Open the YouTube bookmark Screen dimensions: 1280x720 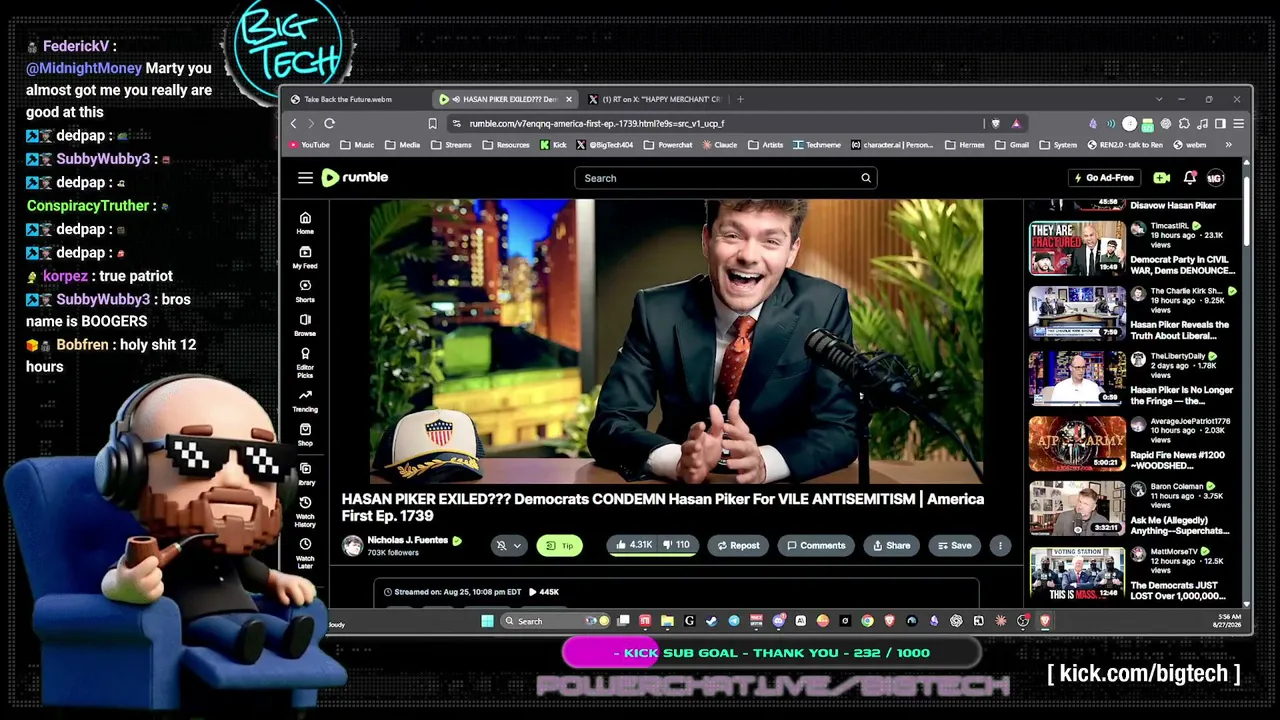[309, 145]
